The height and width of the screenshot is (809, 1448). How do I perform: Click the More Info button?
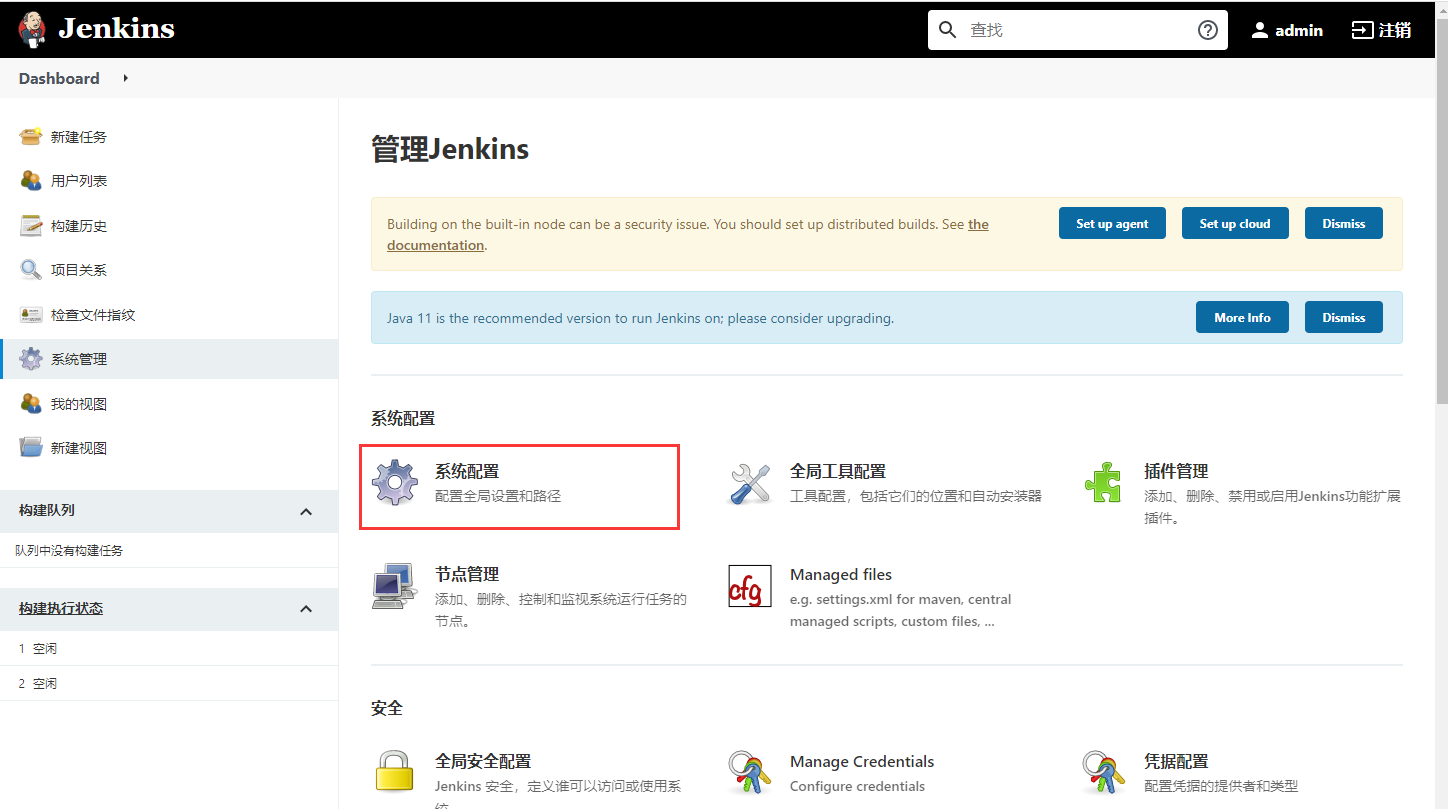[x=1242, y=317]
